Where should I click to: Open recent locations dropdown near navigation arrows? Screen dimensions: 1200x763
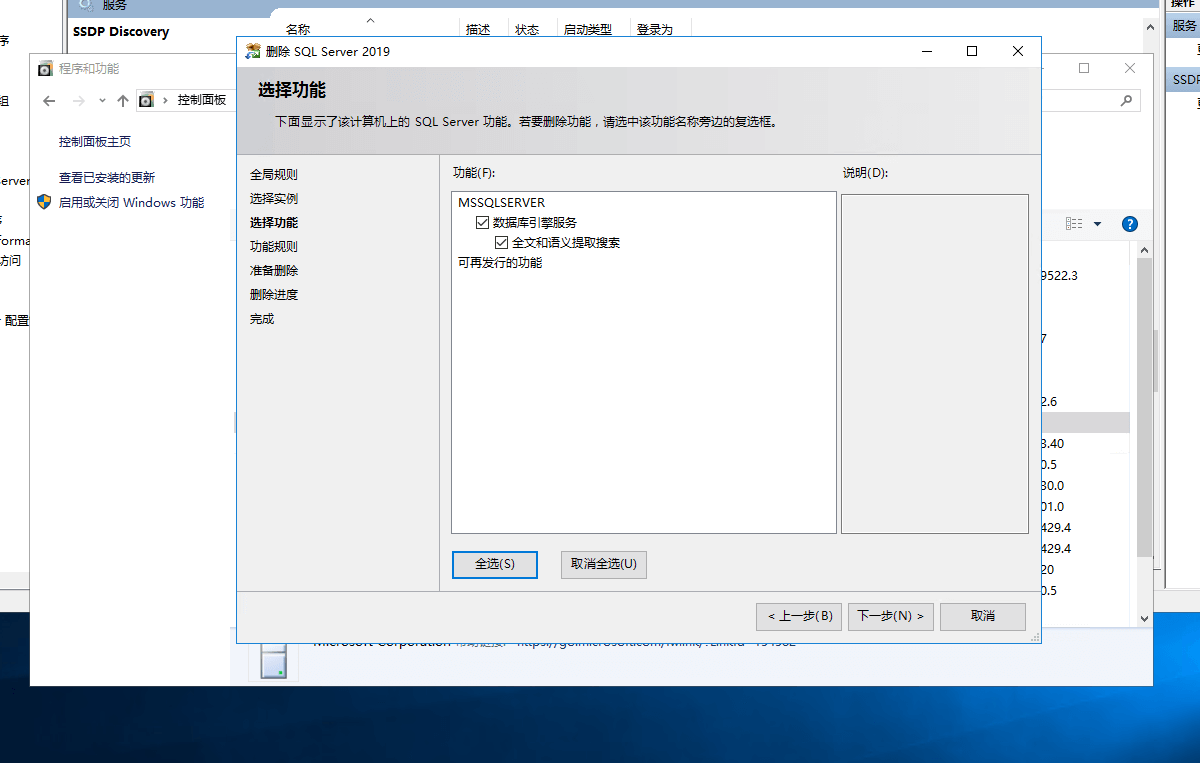102,100
